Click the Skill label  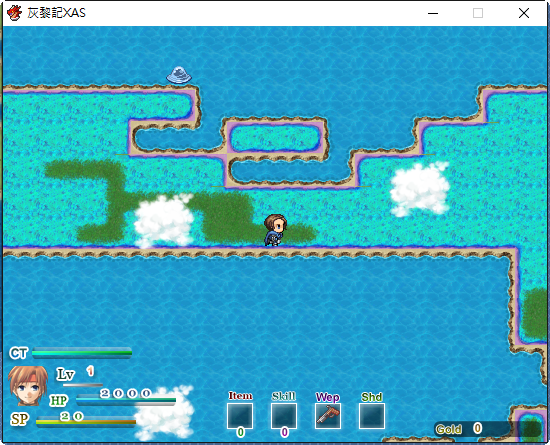point(284,396)
